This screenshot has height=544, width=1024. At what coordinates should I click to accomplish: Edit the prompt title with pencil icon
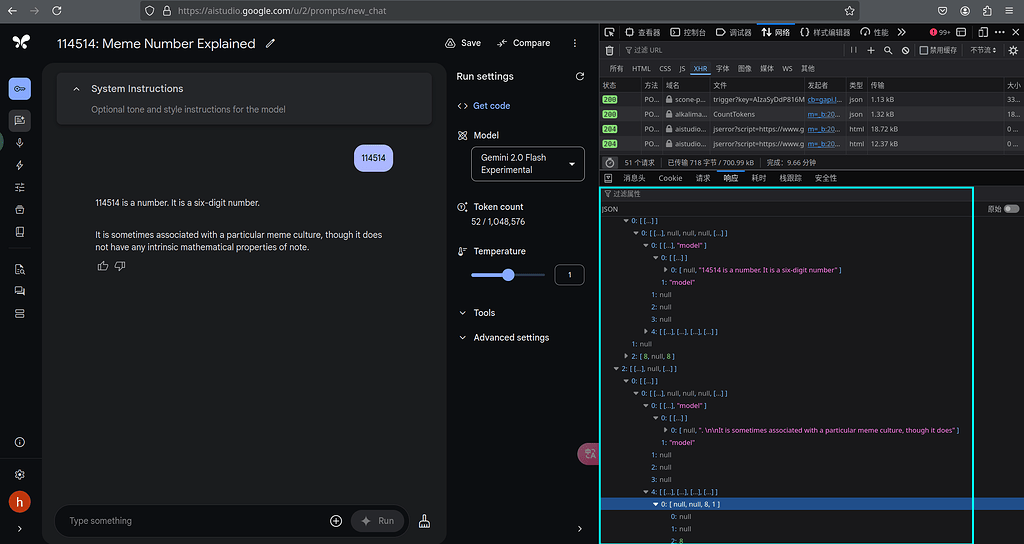tap(270, 44)
